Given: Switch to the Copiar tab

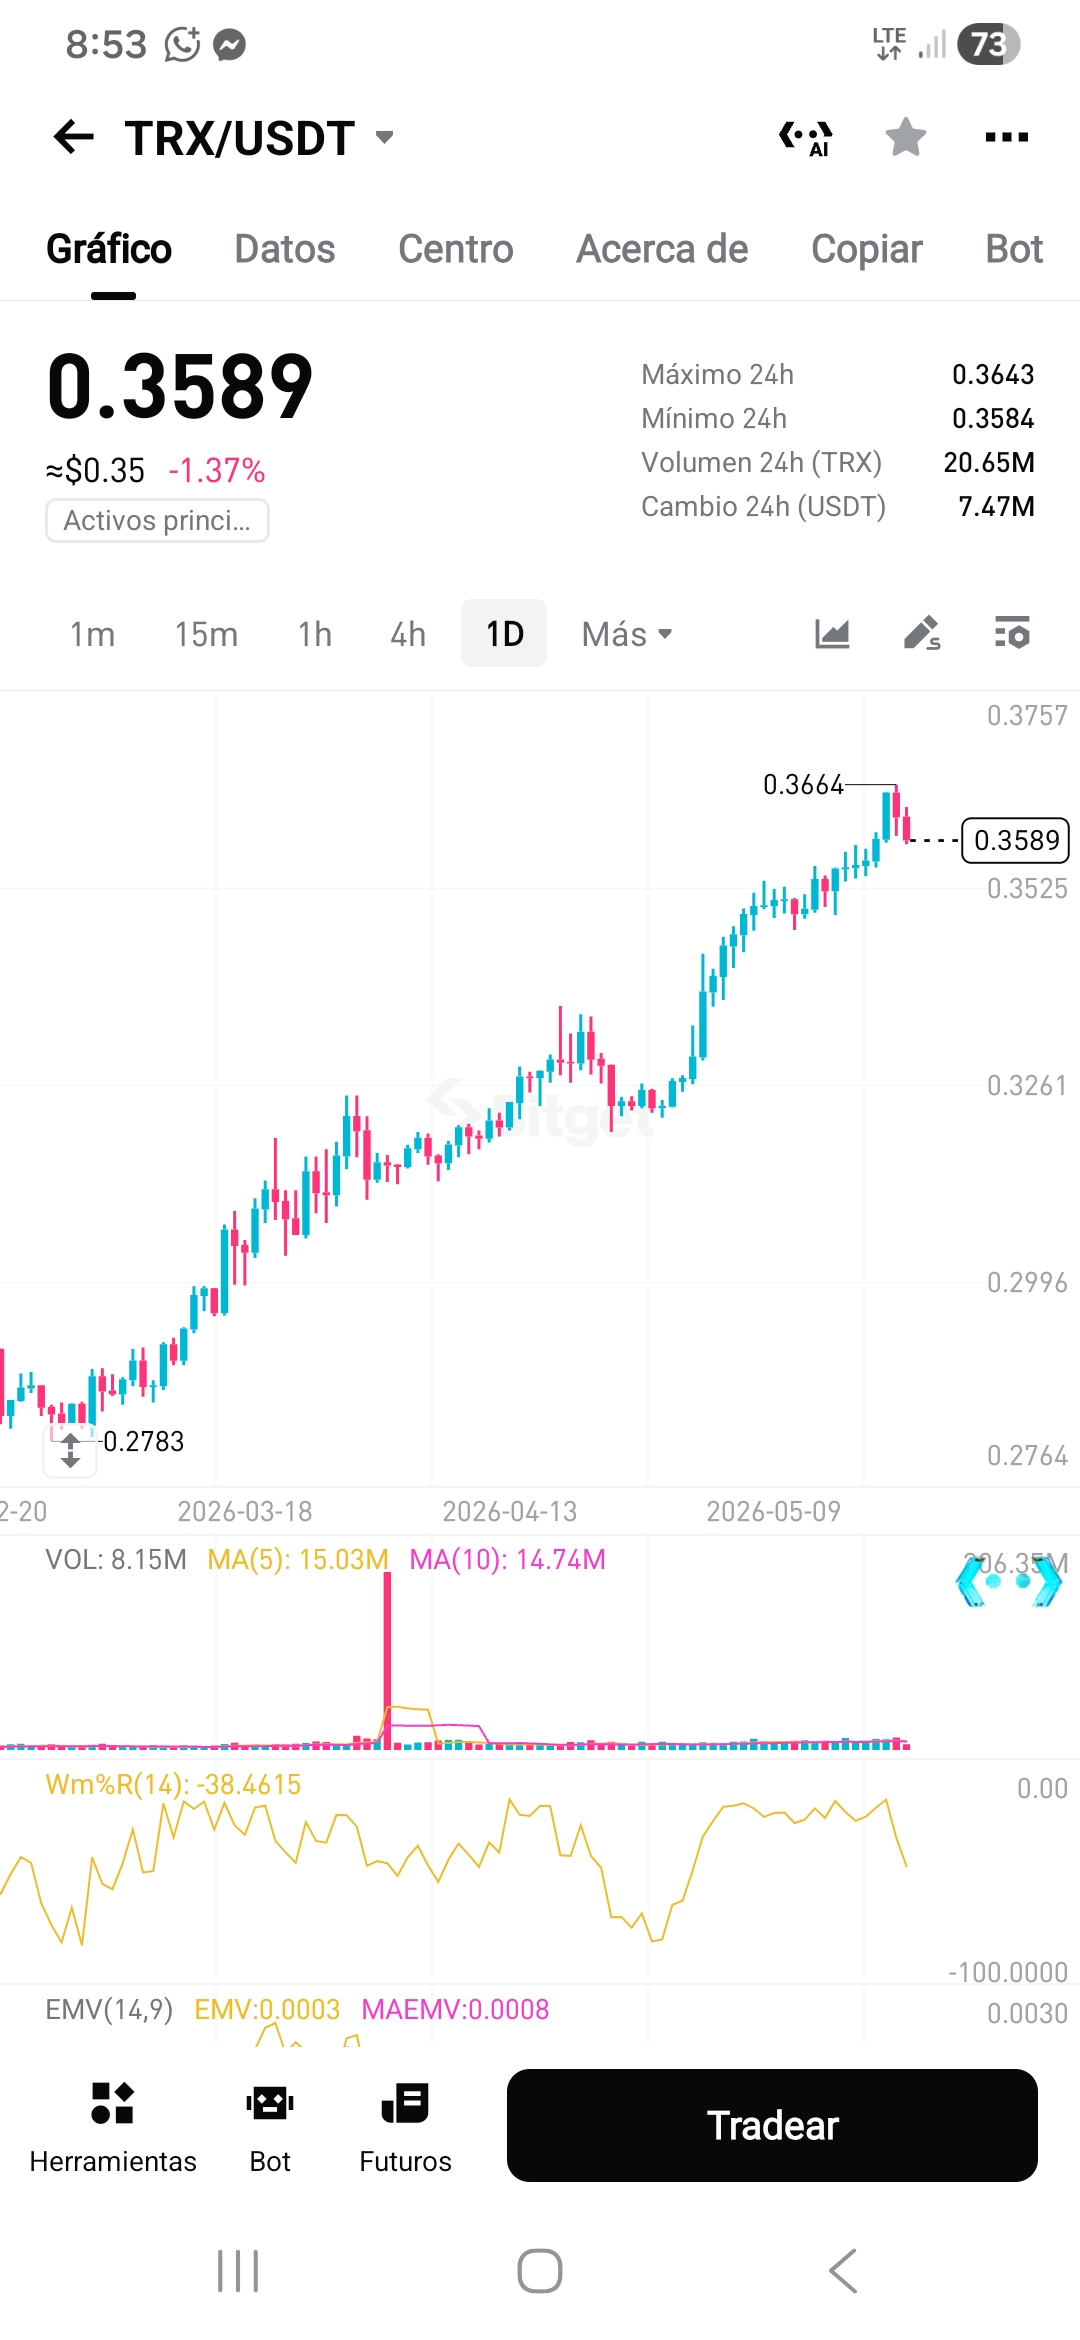Looking at the screenshot, I should pos(867,249).
